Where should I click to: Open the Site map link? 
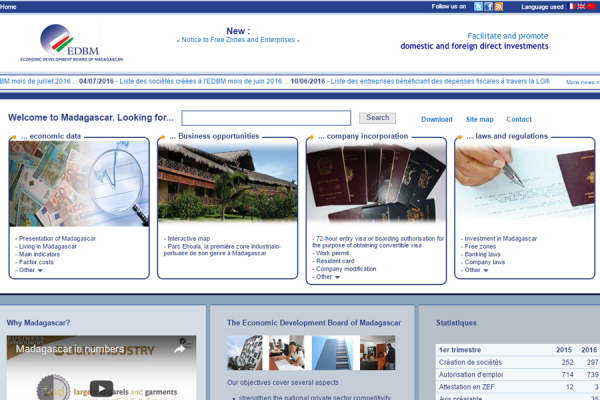[479, 119]
